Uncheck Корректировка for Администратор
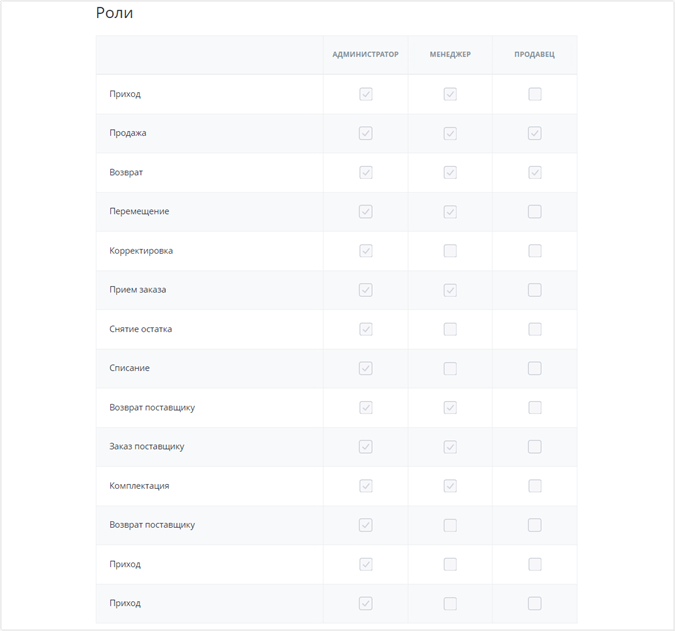 click(x=365, y=251)
